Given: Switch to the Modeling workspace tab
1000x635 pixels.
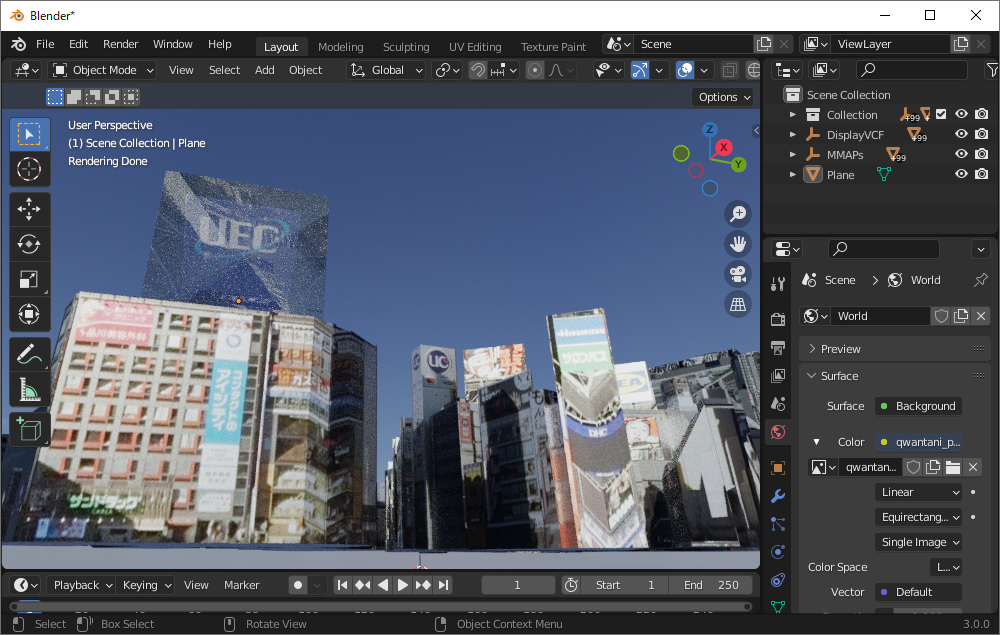Looking at the screenshot, I should pyautogui.click(x=341, y=47).
